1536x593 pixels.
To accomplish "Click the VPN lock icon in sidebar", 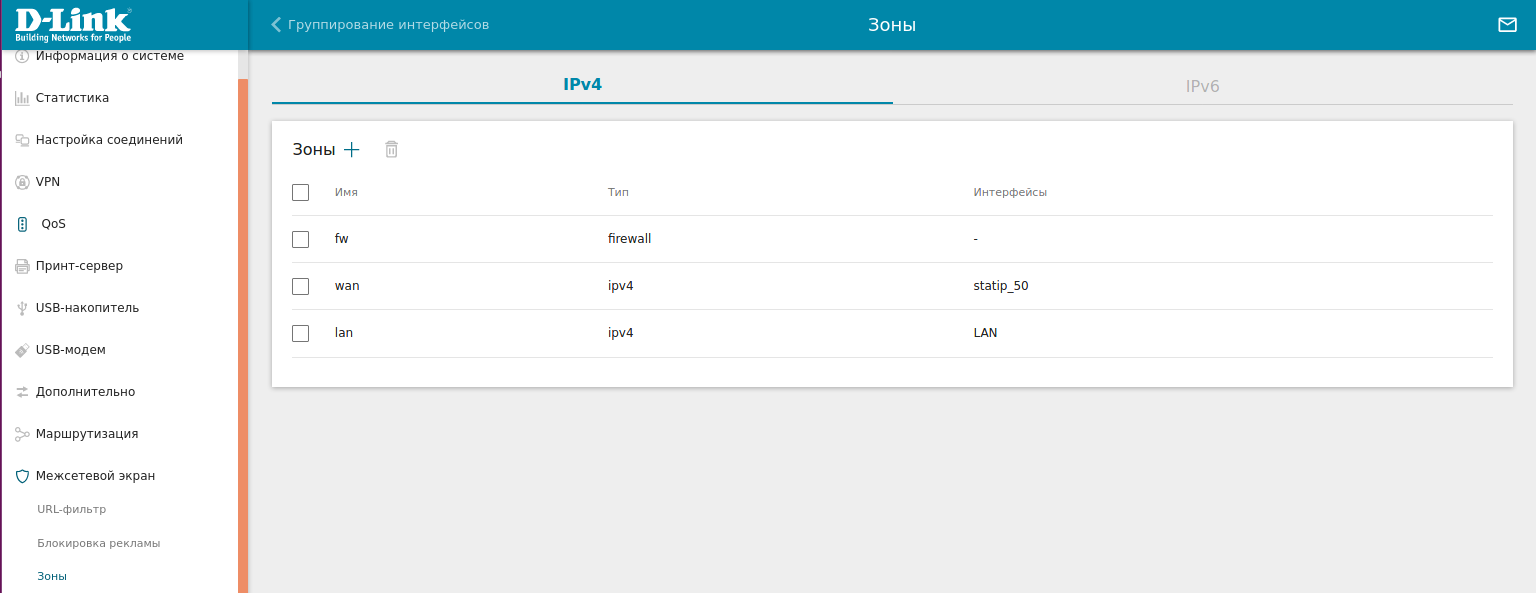I will pyautogui.click(x=22, y=182).
